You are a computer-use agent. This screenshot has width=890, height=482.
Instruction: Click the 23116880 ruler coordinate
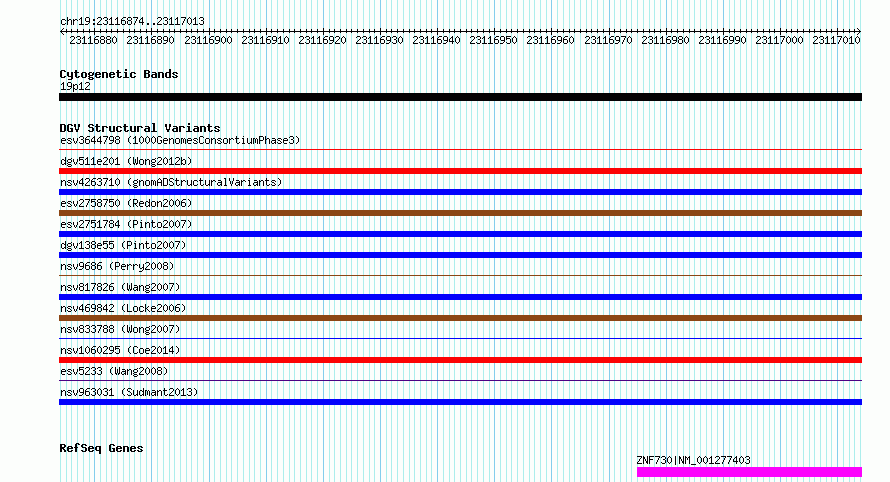click(93, 40)
